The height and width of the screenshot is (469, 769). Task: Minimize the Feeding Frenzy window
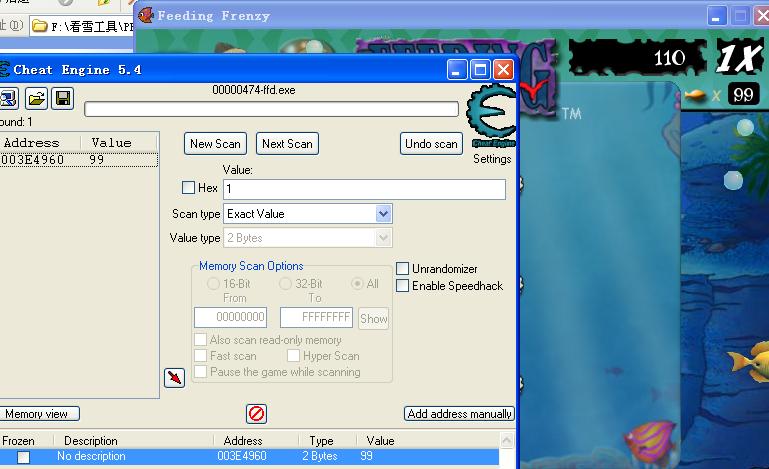tap(717, 16)
